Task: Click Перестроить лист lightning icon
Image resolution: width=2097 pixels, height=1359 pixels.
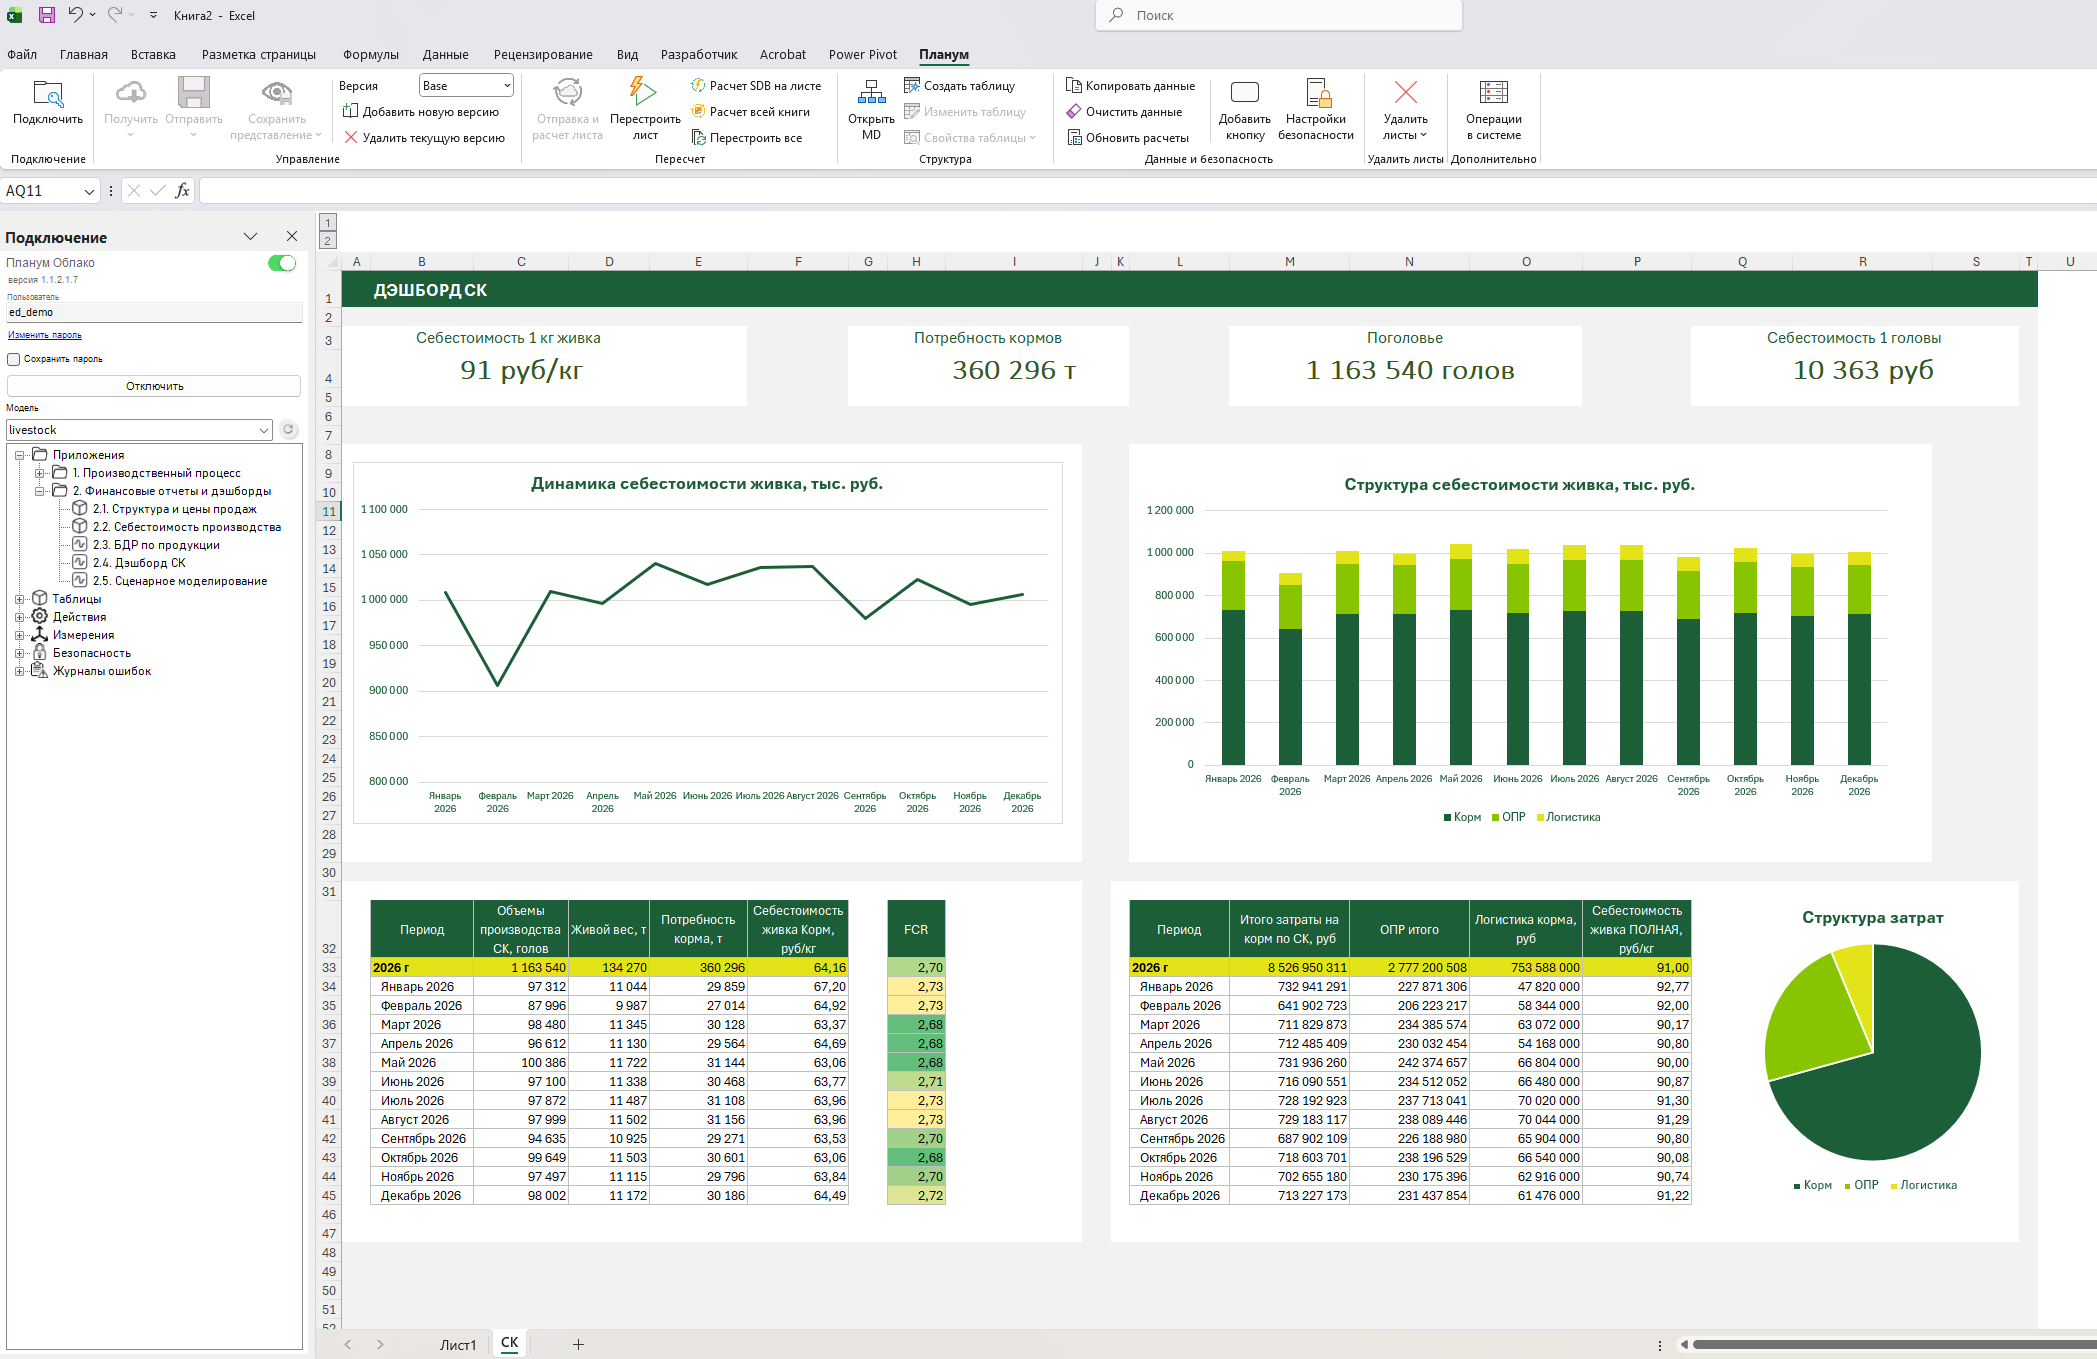Action: tap(643, 93)
